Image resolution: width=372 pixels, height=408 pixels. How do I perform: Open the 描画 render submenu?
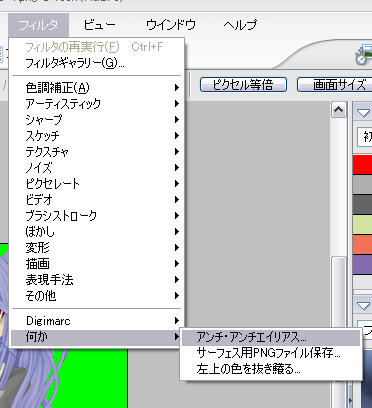tap(97, 264)
